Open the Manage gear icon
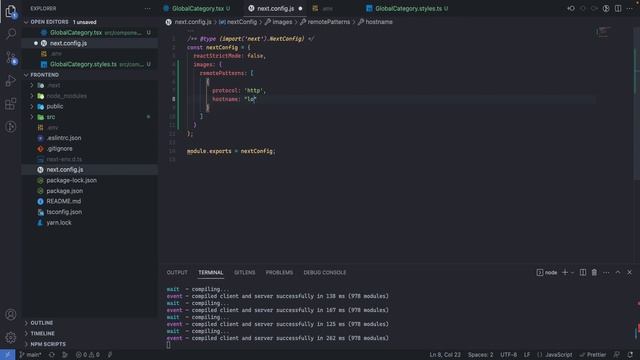The width and height of the screenshot is (640, 360). click(x=11, y=337)
